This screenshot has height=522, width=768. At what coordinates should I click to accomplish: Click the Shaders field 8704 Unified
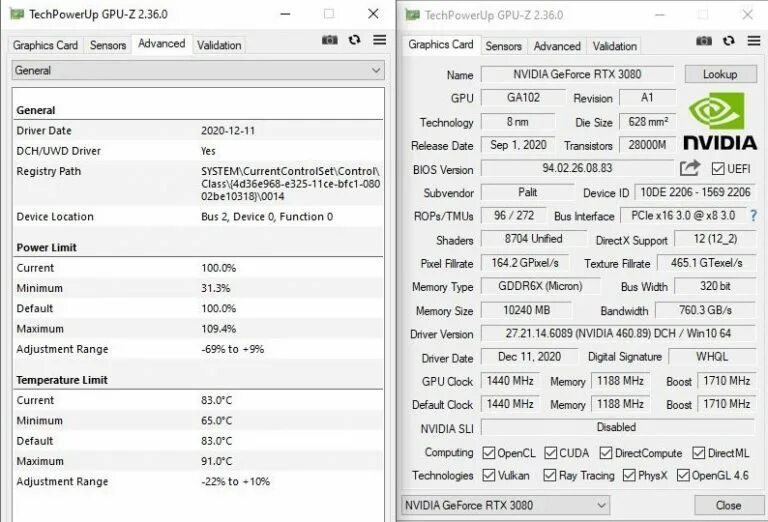pos(533,239)
